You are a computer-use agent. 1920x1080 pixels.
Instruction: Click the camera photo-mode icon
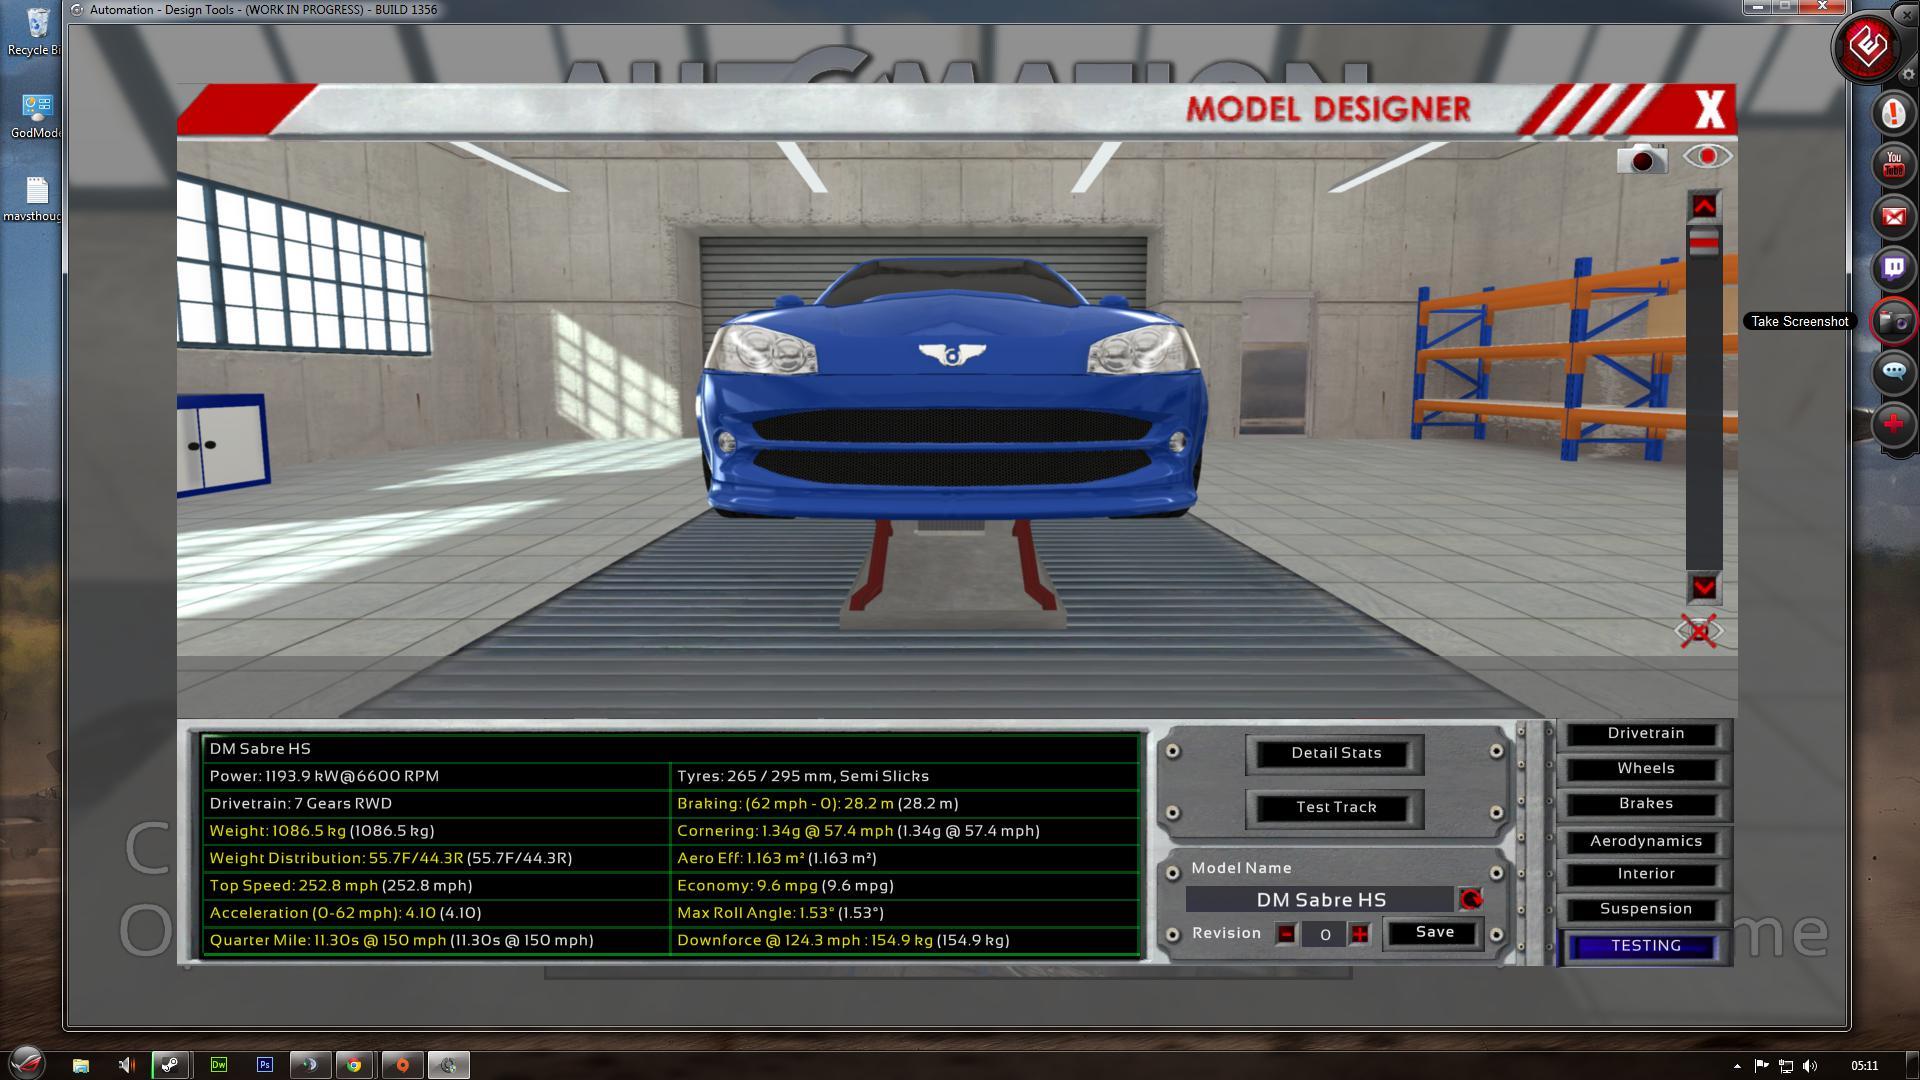pyautogui.click(x=1641, y=159)
